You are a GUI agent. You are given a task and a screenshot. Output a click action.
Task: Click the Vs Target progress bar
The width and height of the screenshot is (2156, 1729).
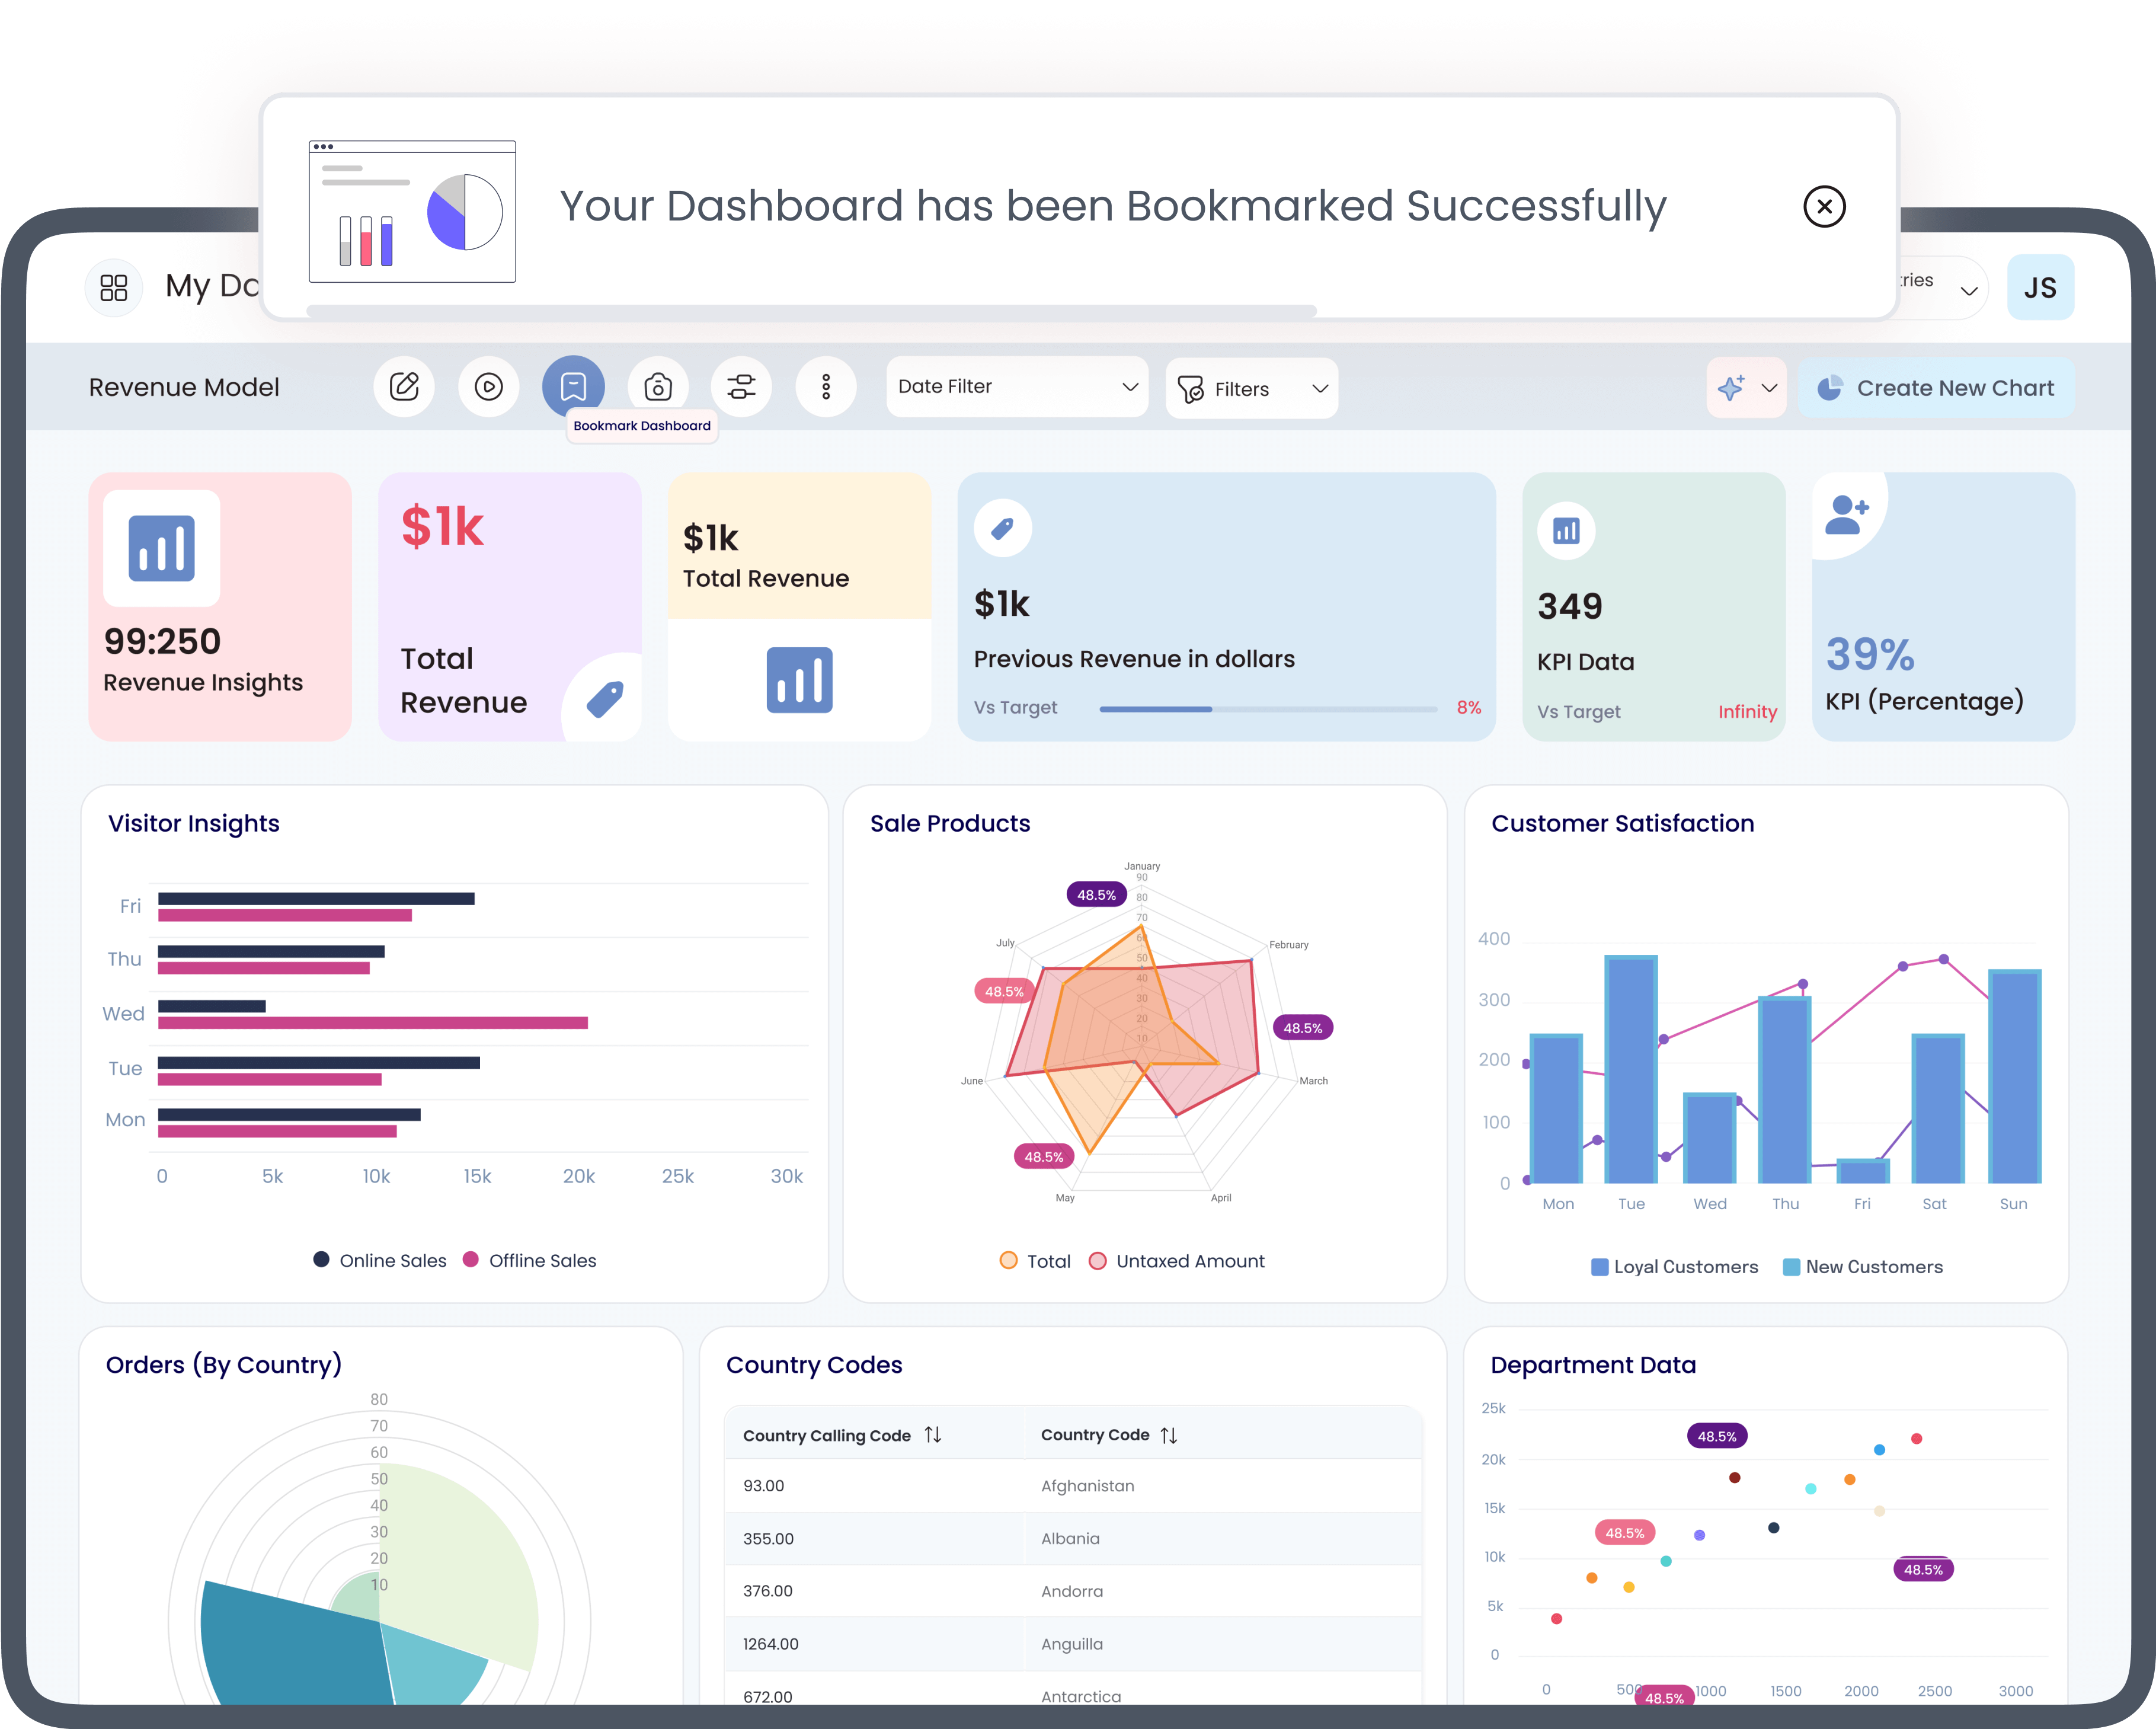click(1267, 709)
